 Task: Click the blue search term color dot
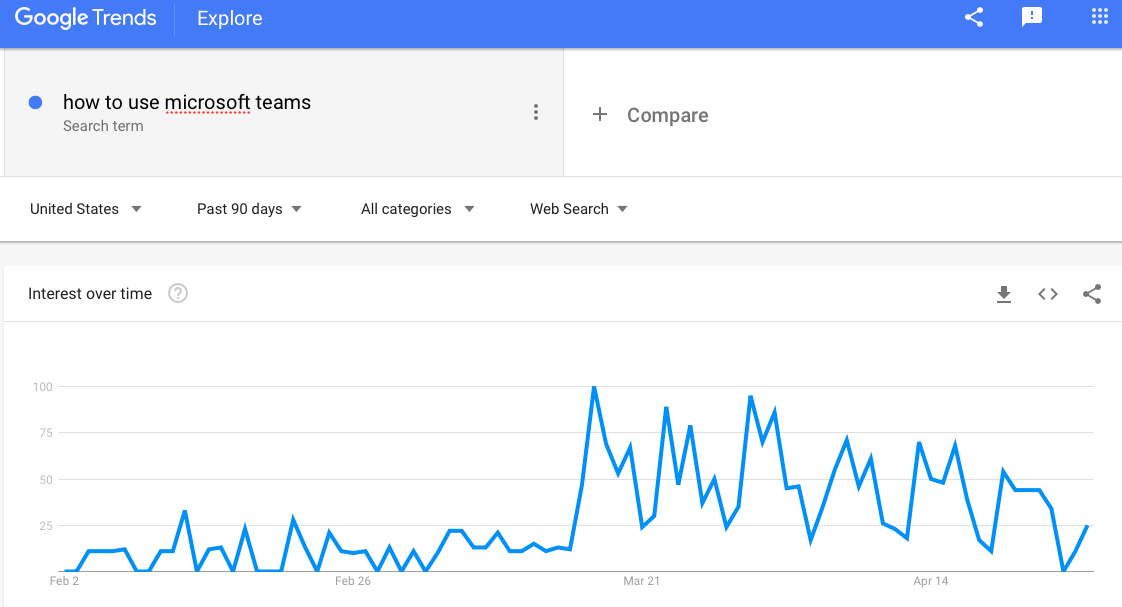35,102
